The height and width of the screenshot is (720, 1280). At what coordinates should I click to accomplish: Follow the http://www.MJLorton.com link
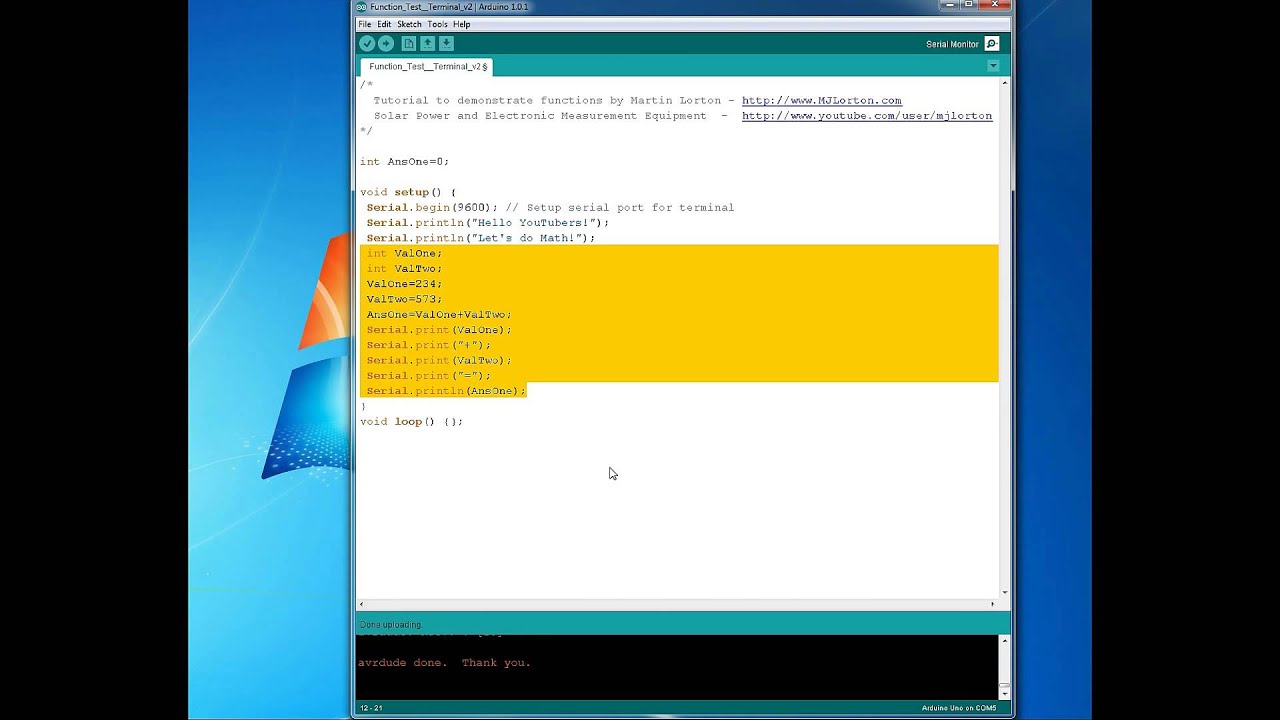click(x=822, y=101)
